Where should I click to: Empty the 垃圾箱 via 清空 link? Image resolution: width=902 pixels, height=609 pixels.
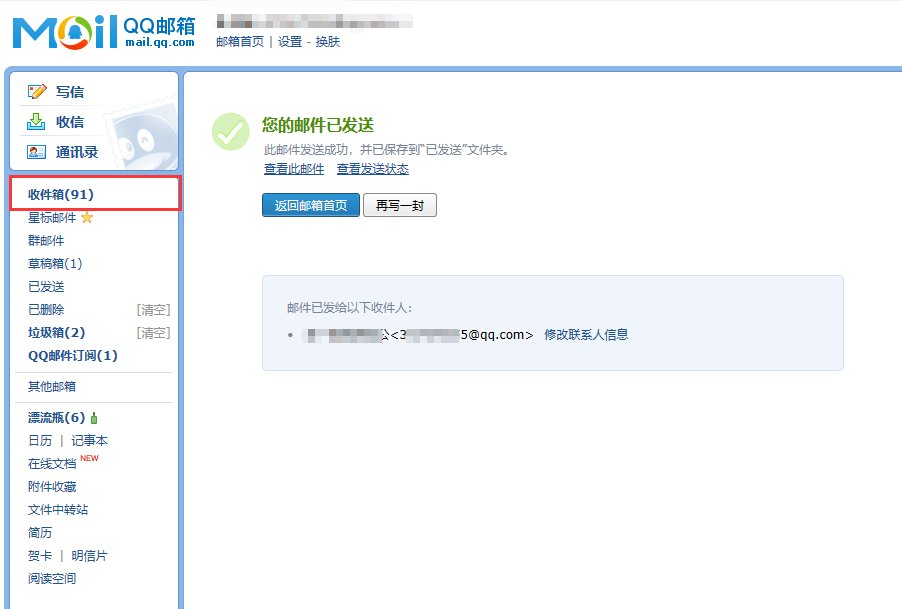153,332
